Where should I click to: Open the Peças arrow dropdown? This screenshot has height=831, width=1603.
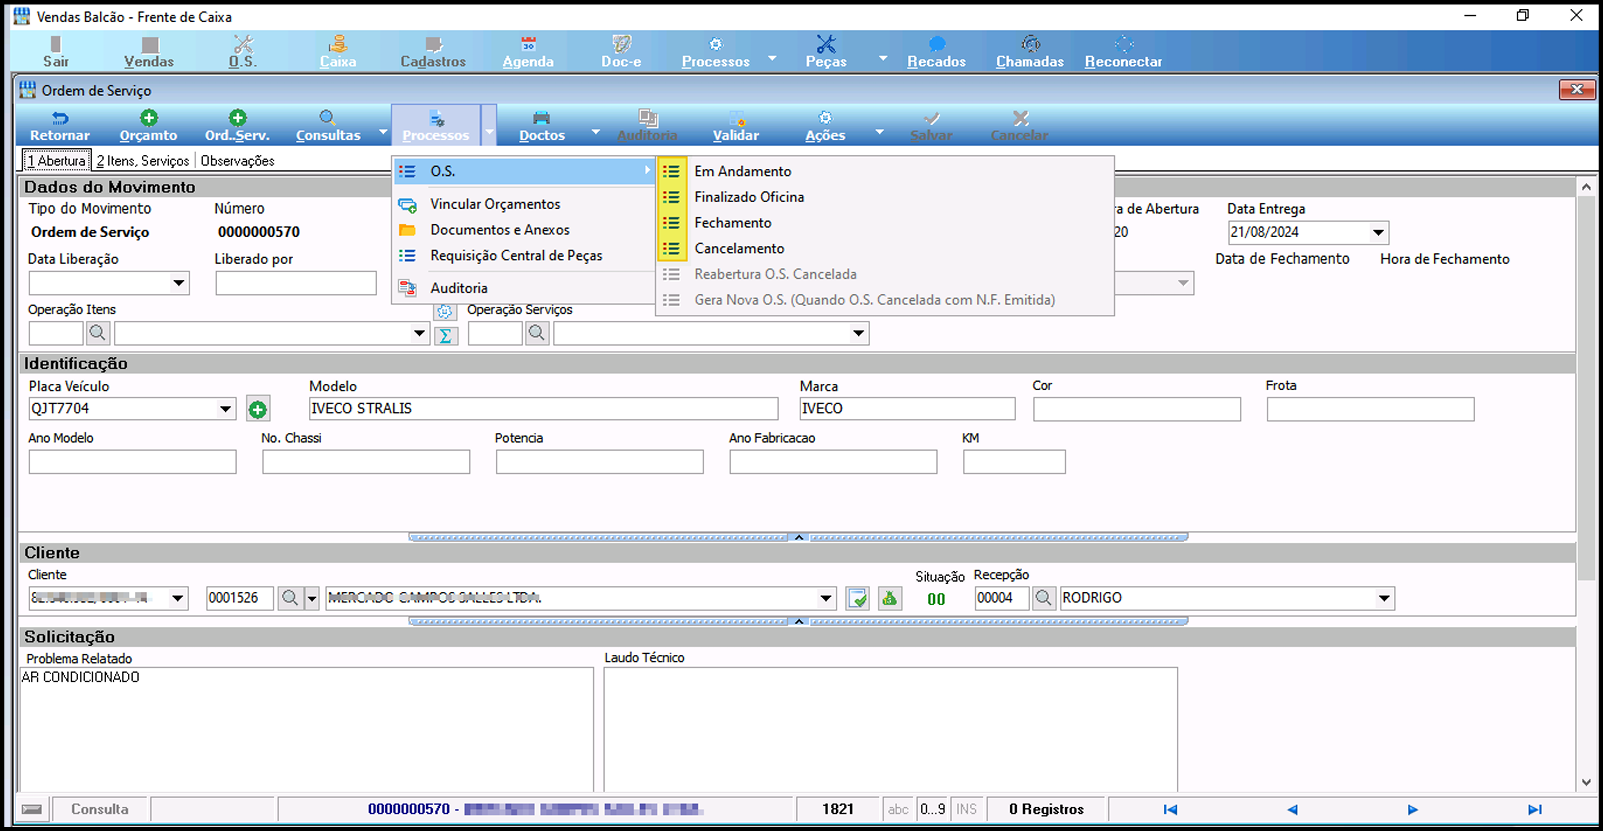pyautogui.click(x=883, y=58)
